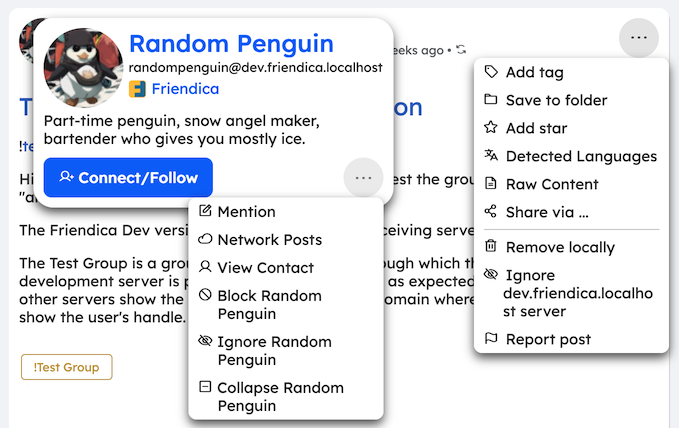Image resolution: width=679 pixels, height=428 pixels.
Task: Click the Random Penguin avatar picture
Action: 84,67
